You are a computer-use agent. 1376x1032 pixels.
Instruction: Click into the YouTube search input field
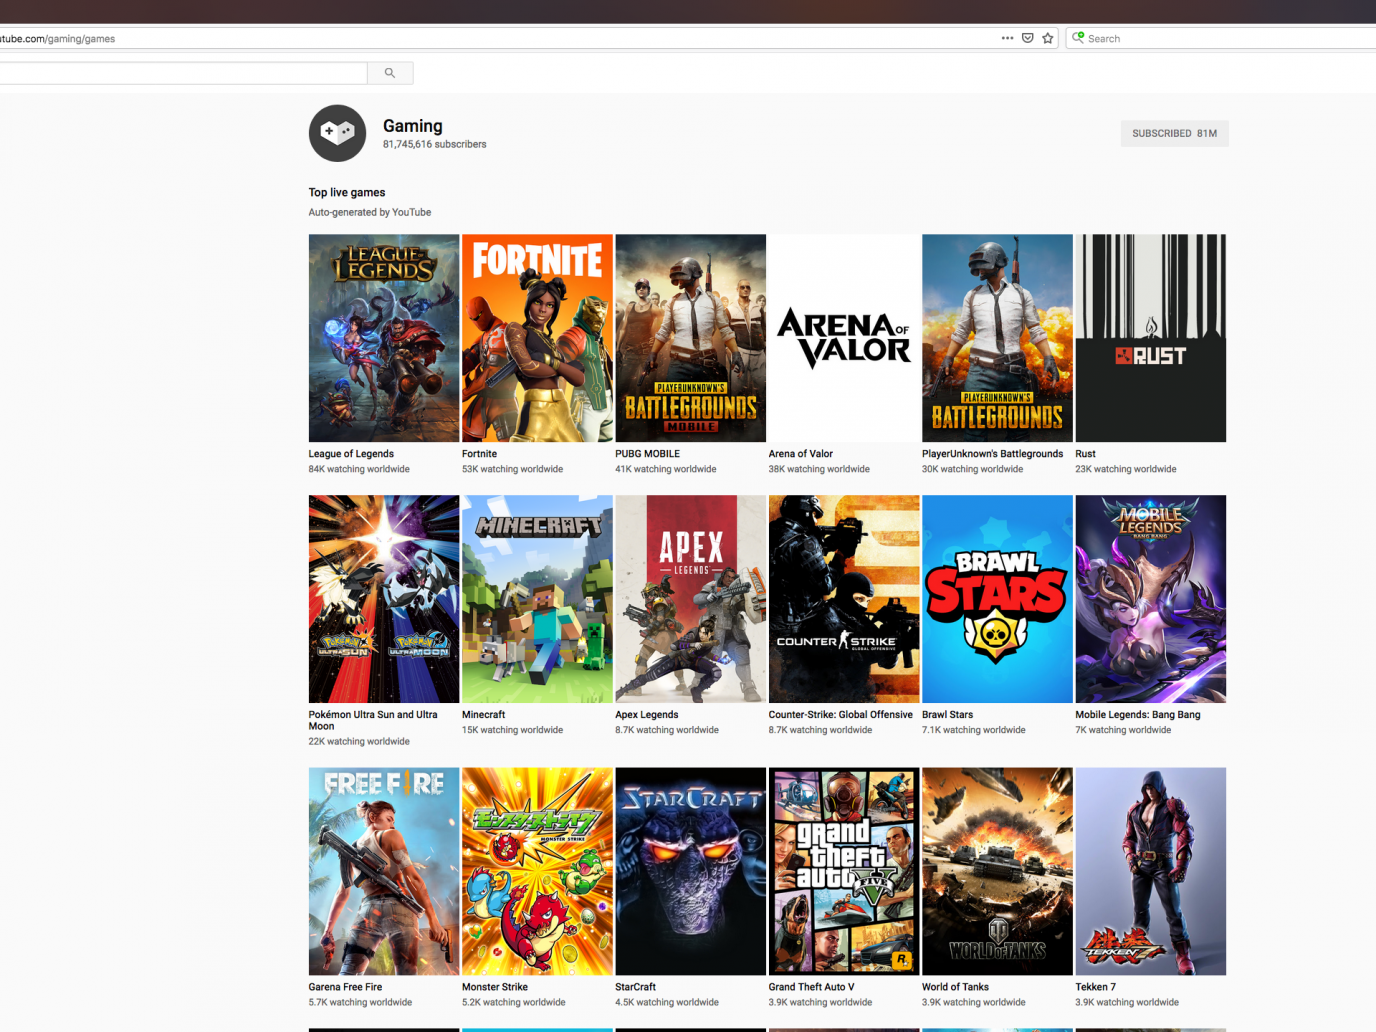point(180,73)
